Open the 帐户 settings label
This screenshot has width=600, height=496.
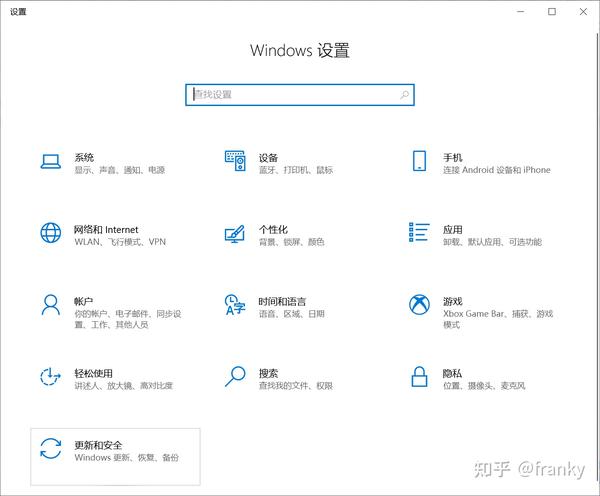tap(84, 301)
